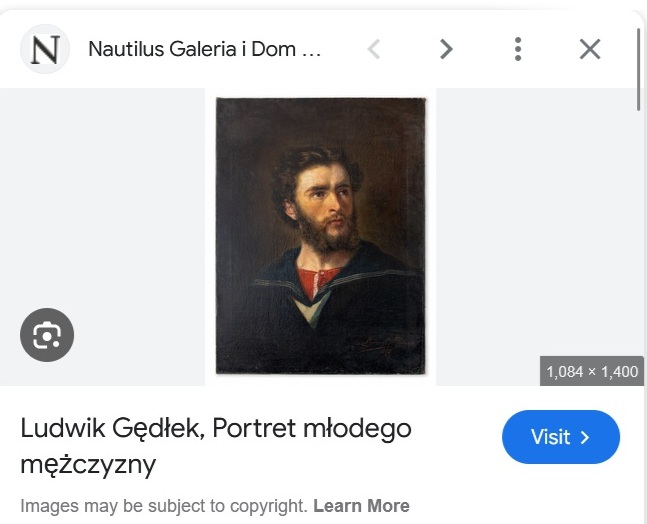Viewport: 647px width, 524px height.
Task: Click the 'Images may be subject to copyright' text
Action: coord(164,505)
